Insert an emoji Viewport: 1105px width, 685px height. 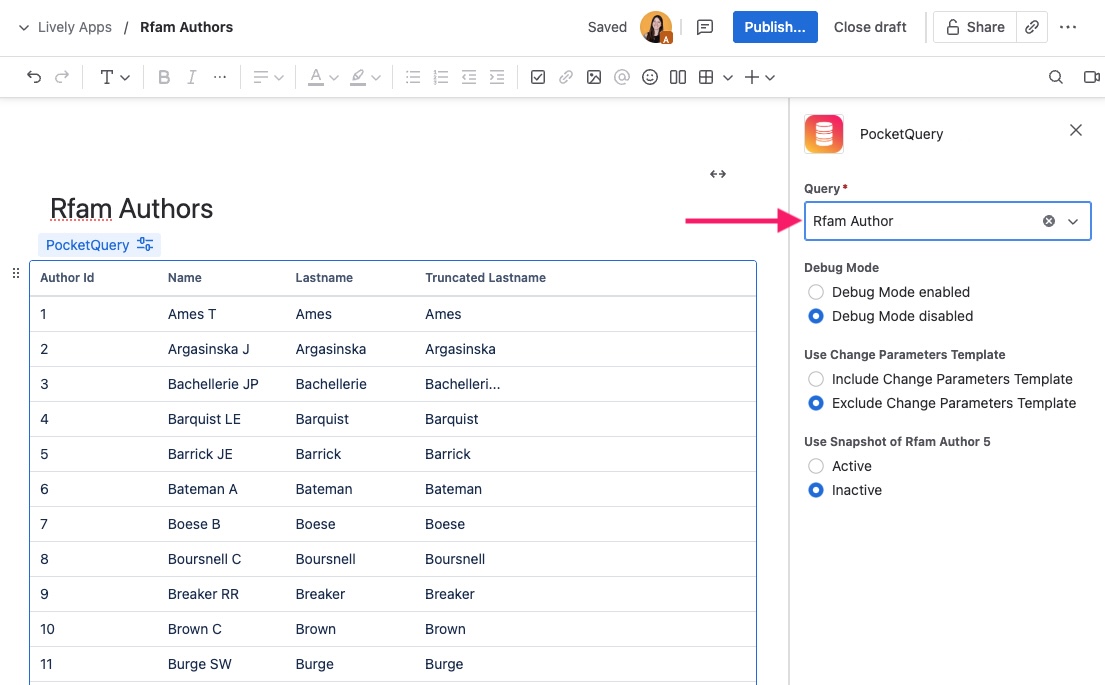click(650, 78)
